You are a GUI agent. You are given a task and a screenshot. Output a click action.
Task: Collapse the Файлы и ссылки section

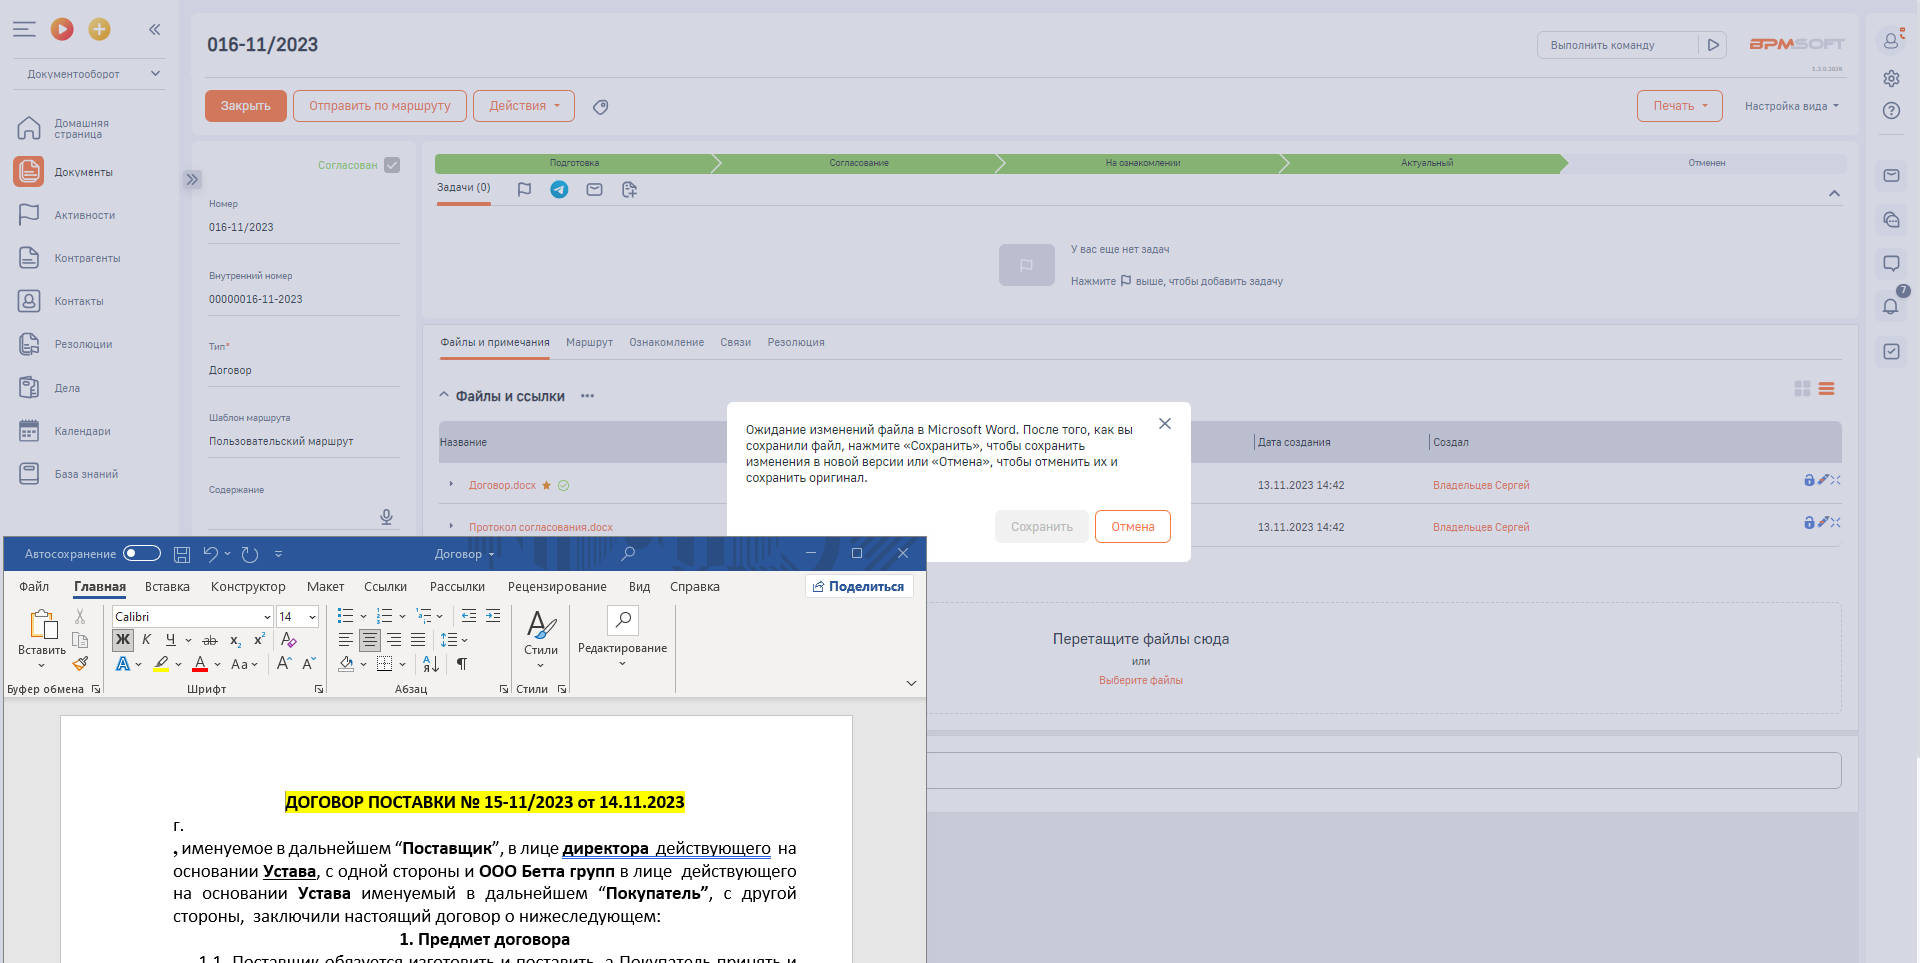[x=444, y=396]
